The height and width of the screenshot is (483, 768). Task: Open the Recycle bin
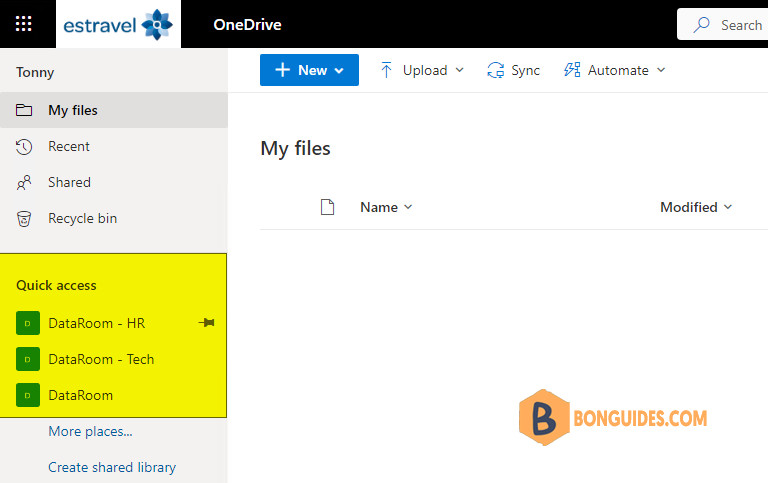pos(114,218)
